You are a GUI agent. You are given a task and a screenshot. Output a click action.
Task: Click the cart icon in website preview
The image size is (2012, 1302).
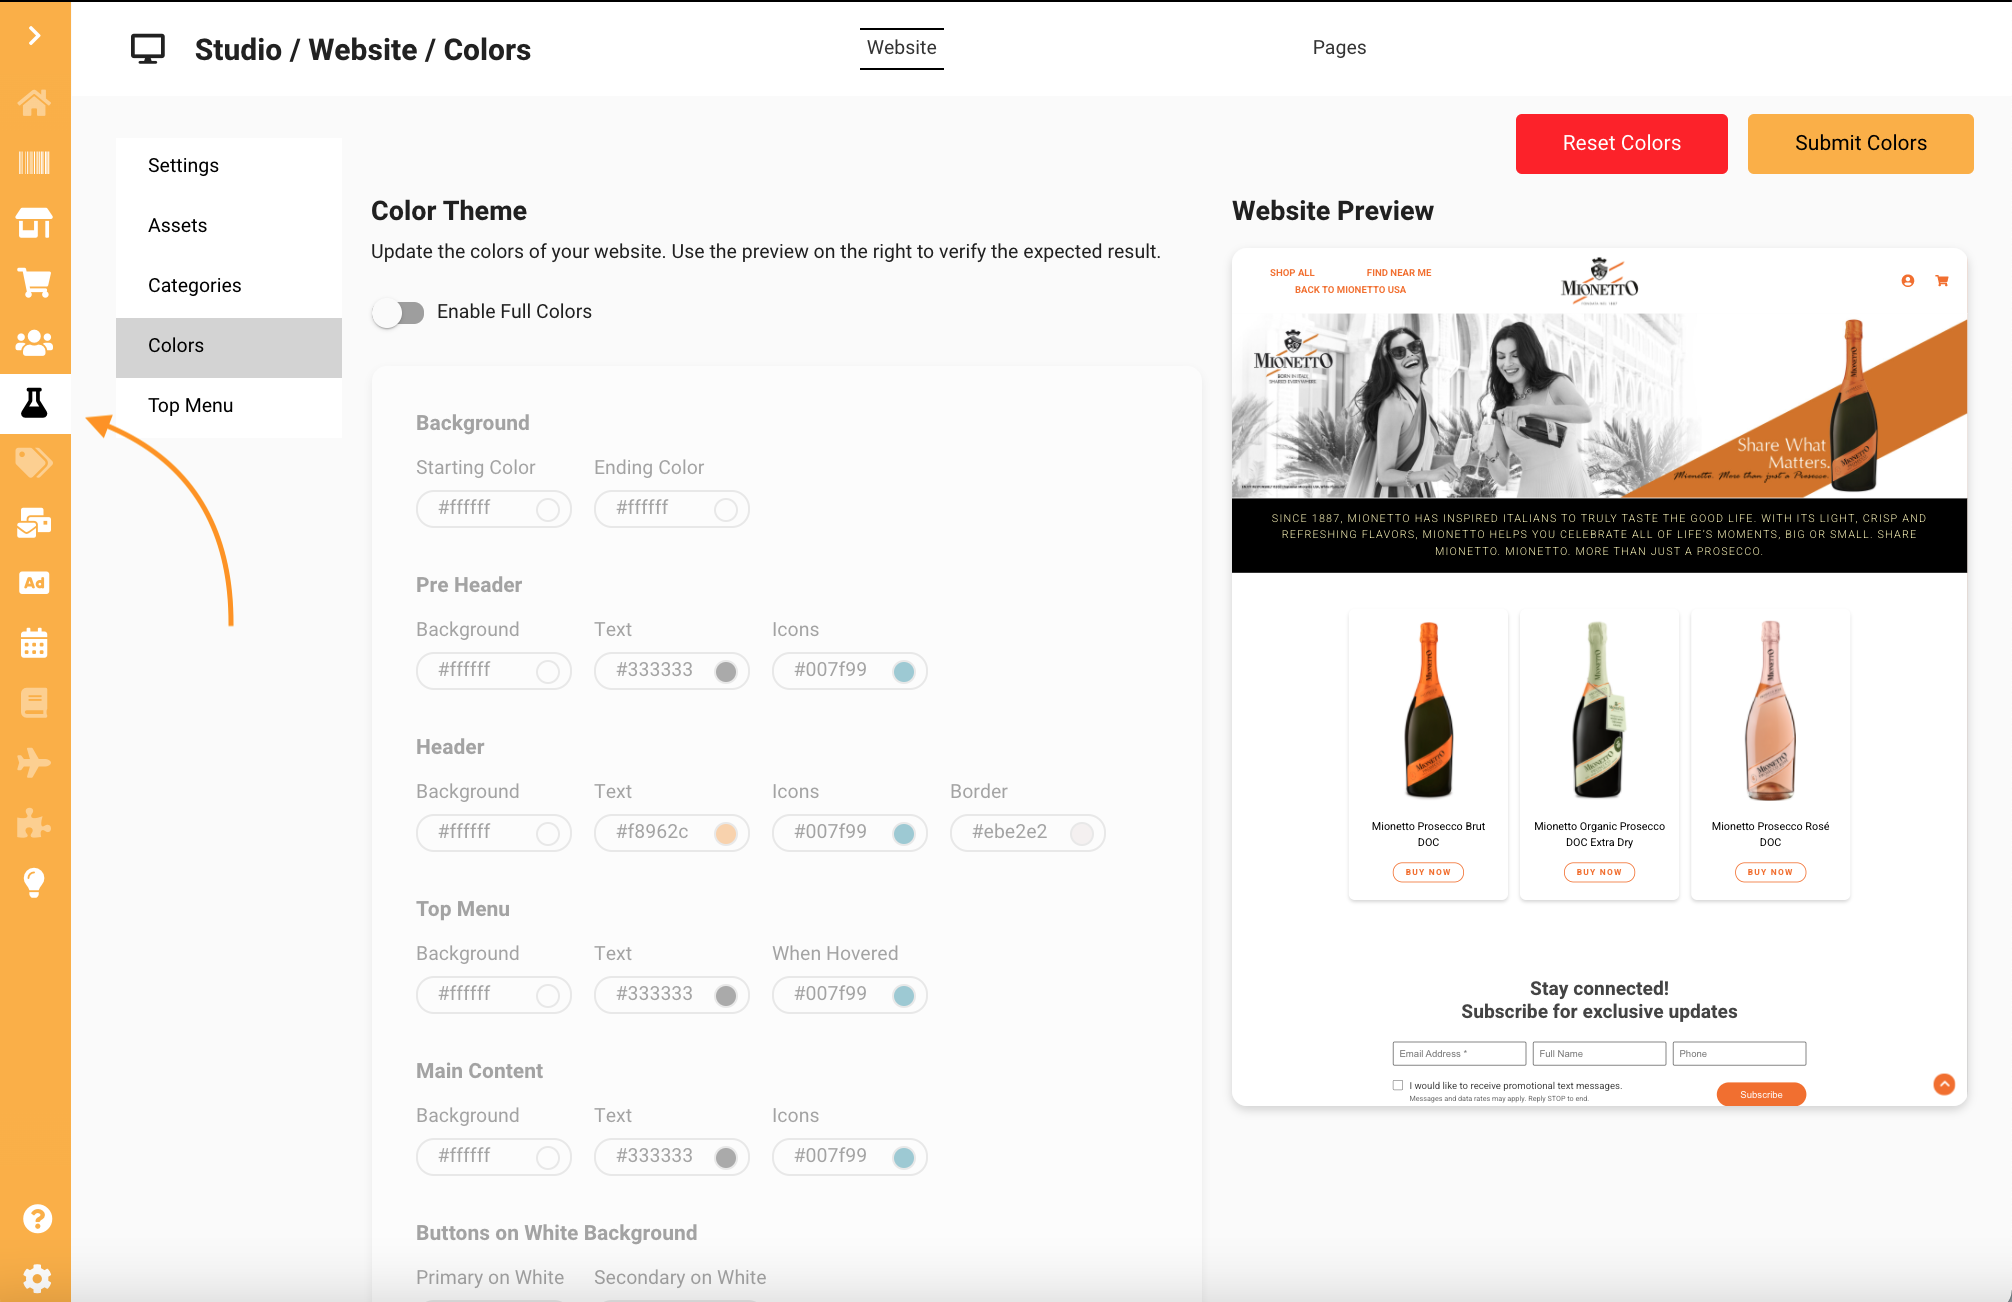(1942, 281)
